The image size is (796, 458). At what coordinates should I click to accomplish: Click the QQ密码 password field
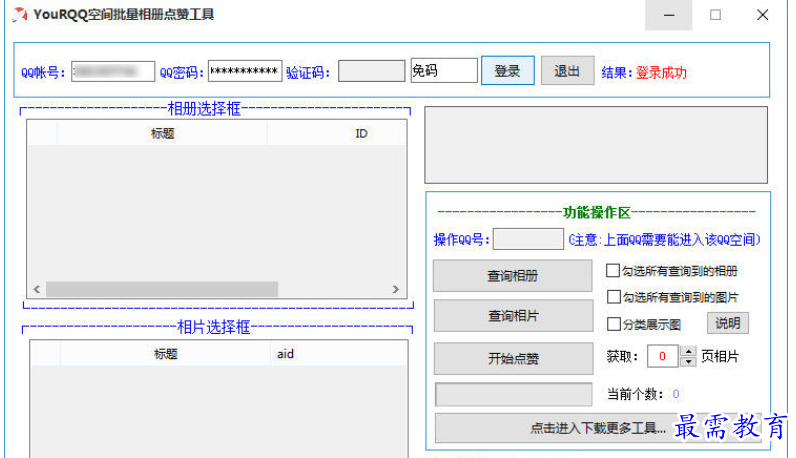(245, 71)
